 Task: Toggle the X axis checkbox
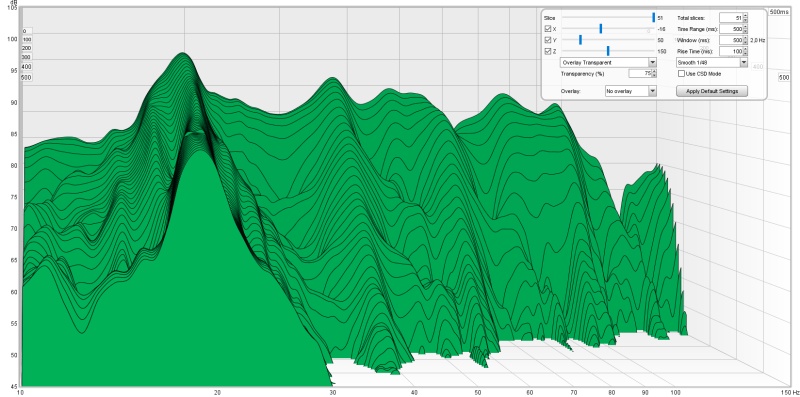tap(547, 29)
